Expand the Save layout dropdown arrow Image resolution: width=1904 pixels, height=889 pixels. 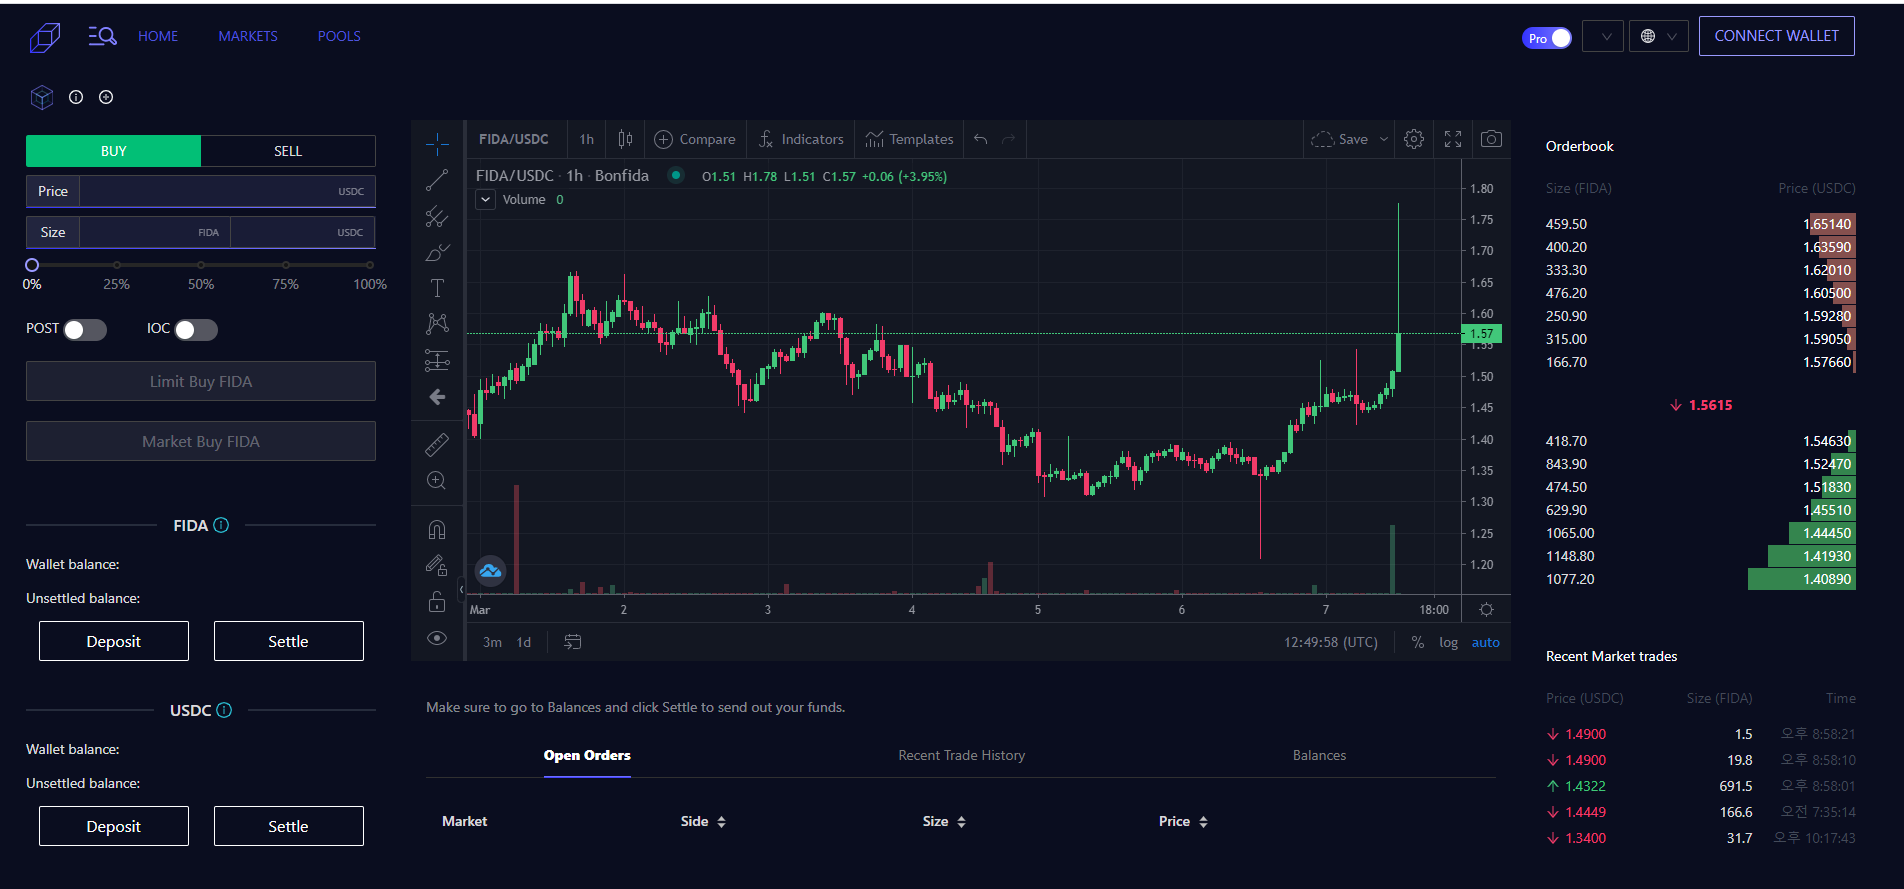pos(1384,139)
